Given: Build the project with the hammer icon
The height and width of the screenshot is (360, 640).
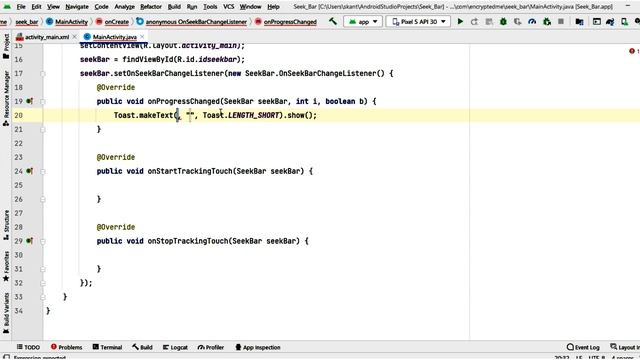Looking at the screenshot, I should (x=333, y=21).
